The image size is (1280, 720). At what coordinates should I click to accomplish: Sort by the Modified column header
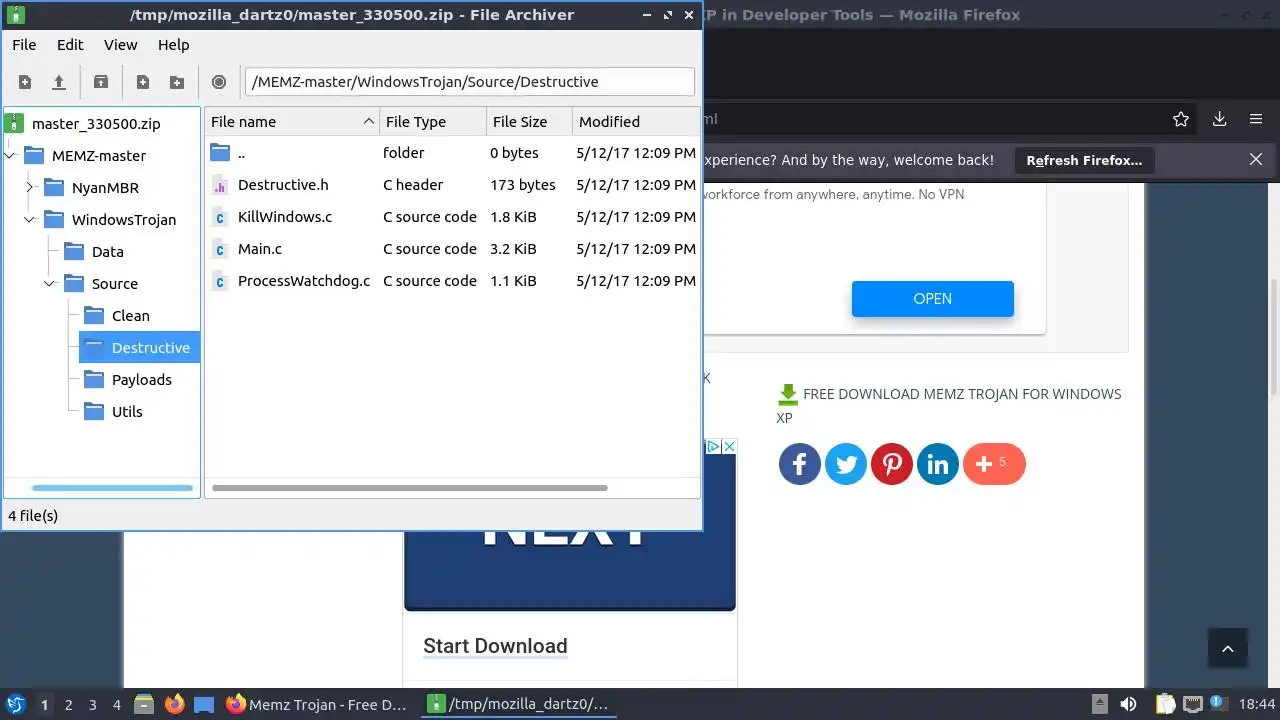[636, 122]
